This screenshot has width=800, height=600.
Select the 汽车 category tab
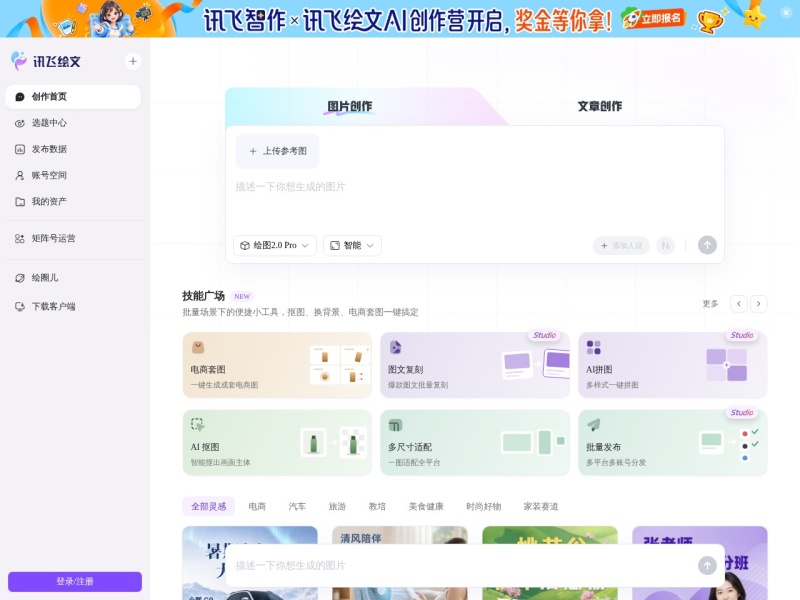click(297, 507)
